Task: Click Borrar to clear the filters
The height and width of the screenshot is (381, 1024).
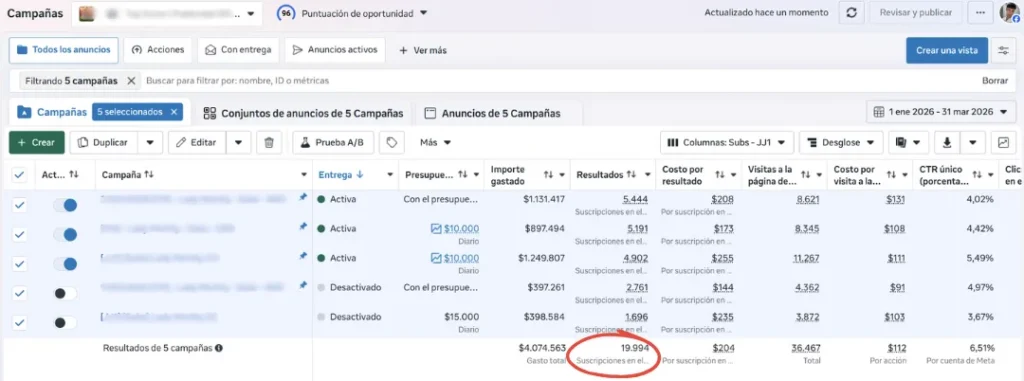Action: pyautogui.click(x=995, y=81)
